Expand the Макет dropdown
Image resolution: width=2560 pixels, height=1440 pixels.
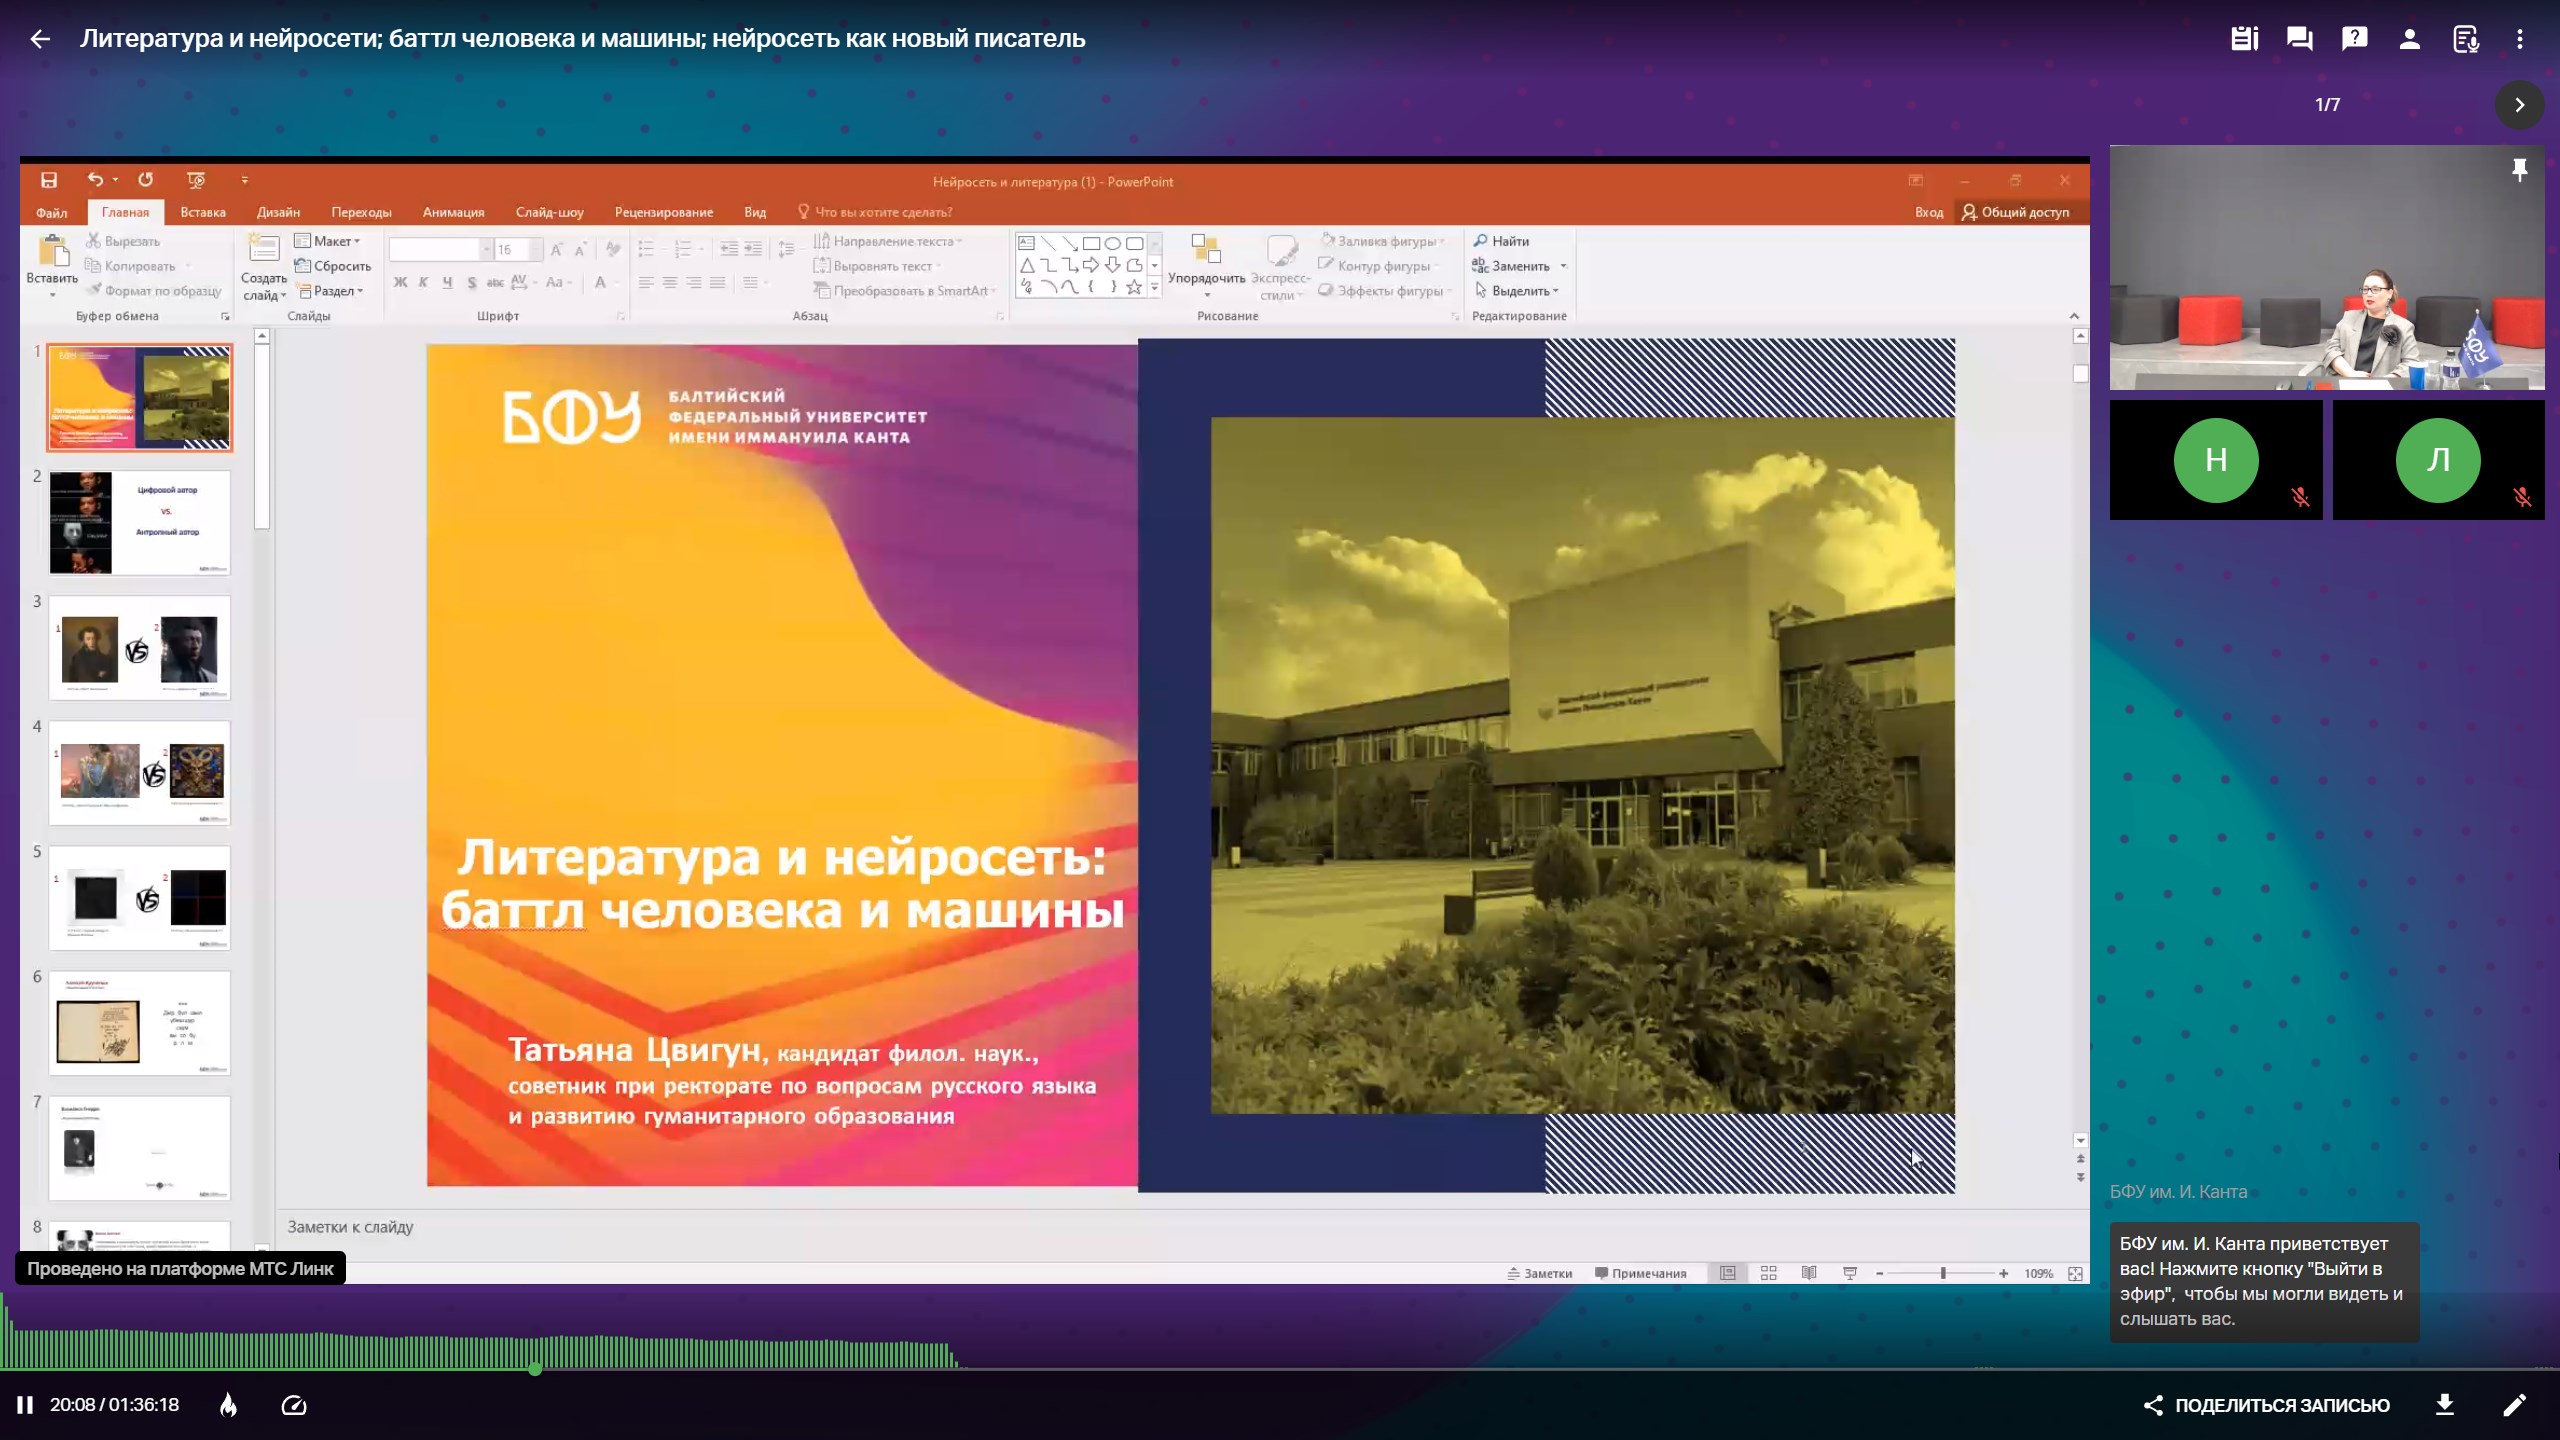coord(328,241)
